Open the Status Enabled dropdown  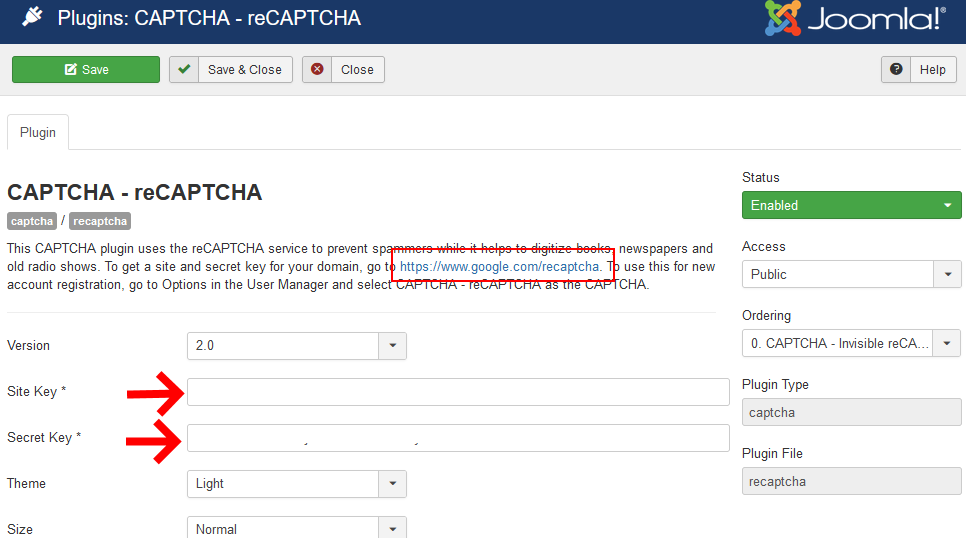tap(851, 205)
